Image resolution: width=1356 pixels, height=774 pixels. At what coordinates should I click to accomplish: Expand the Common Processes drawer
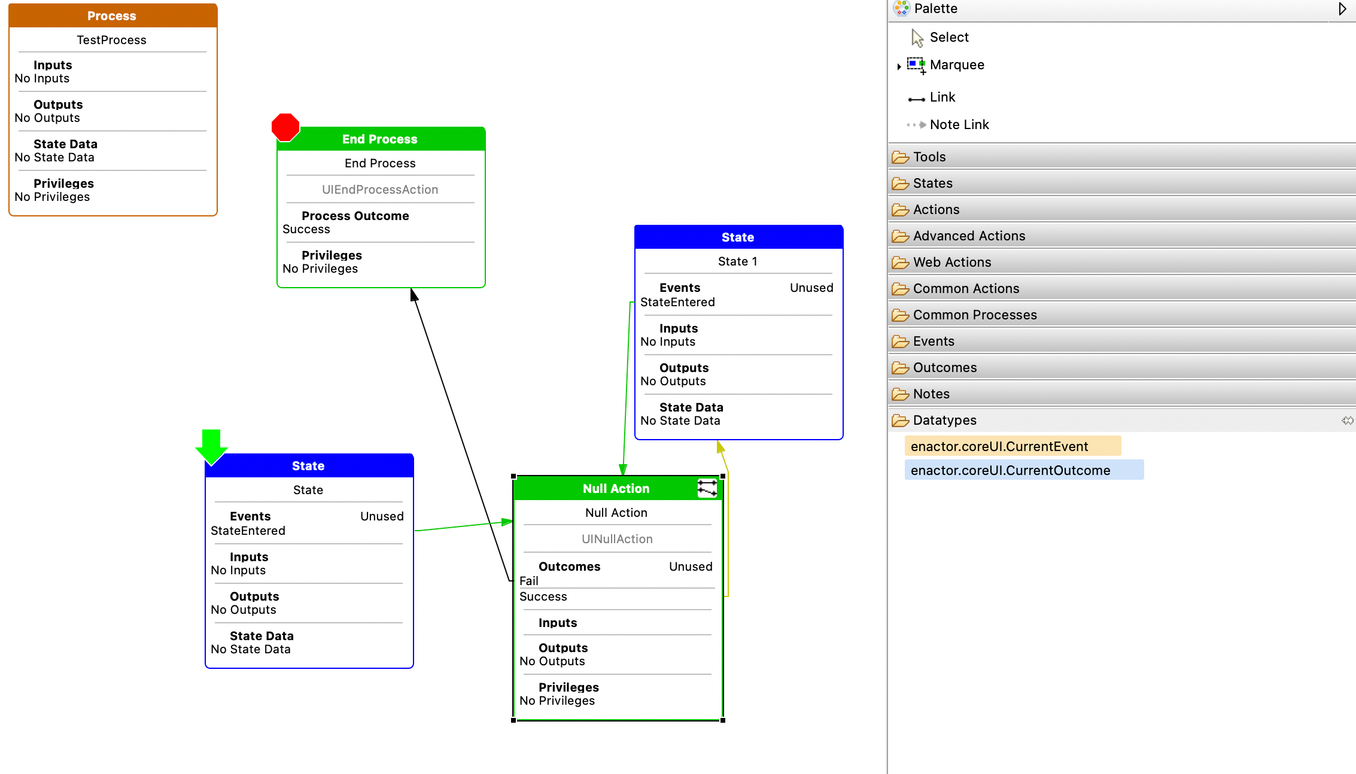coord(1122,315)
